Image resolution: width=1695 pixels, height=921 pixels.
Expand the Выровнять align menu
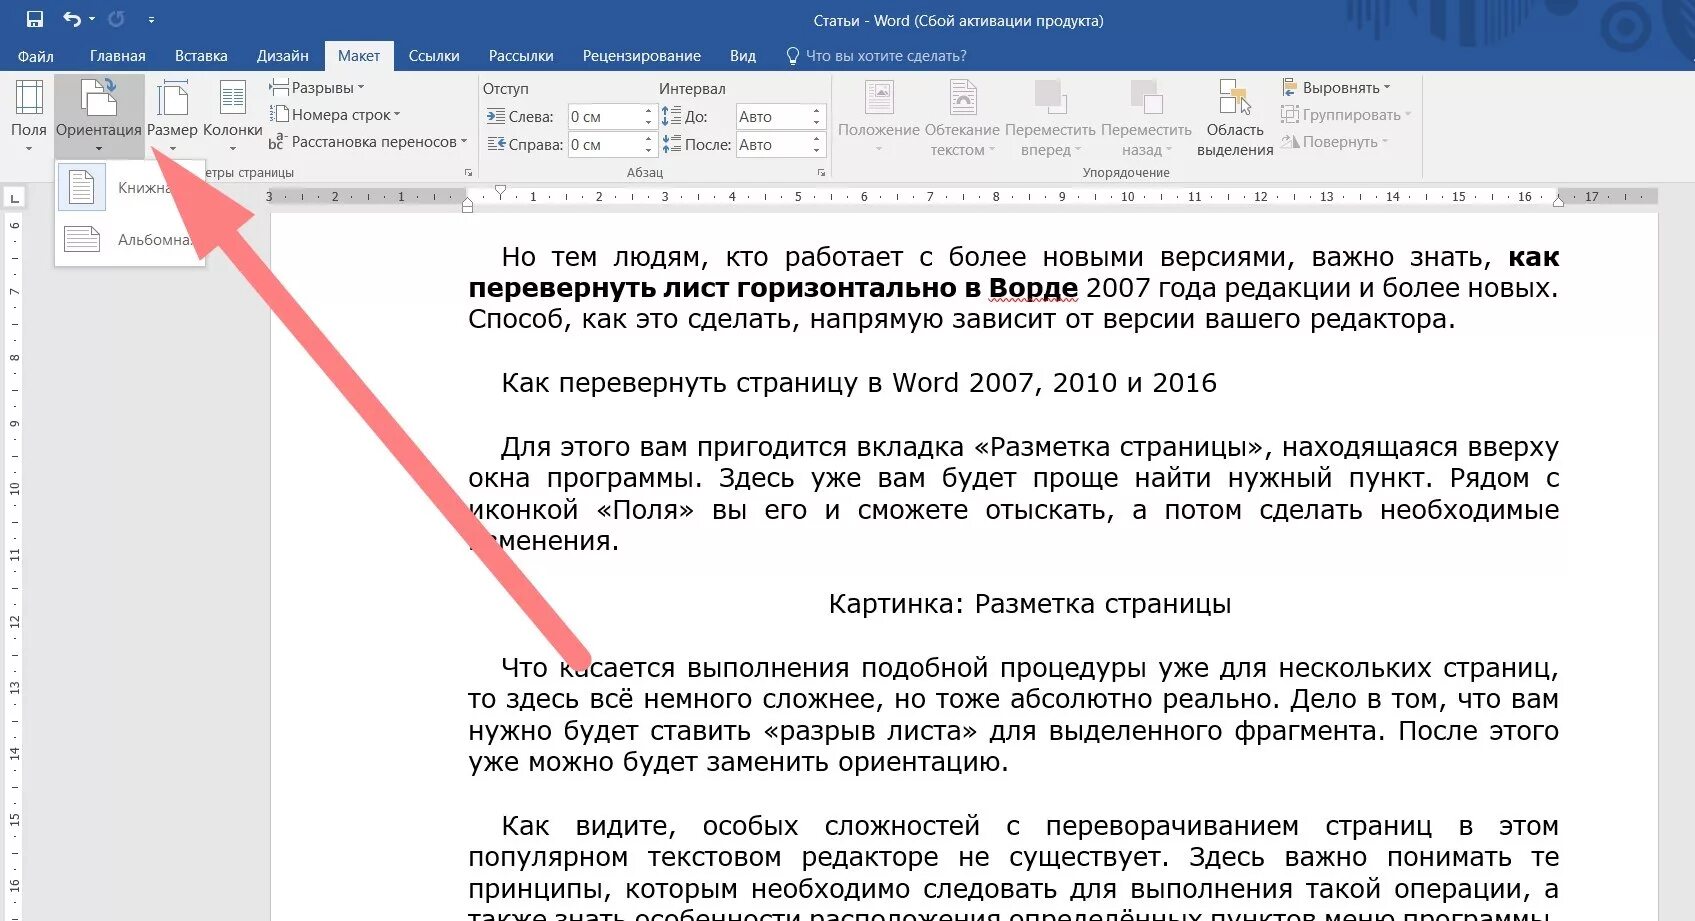tap(1336, 88)
